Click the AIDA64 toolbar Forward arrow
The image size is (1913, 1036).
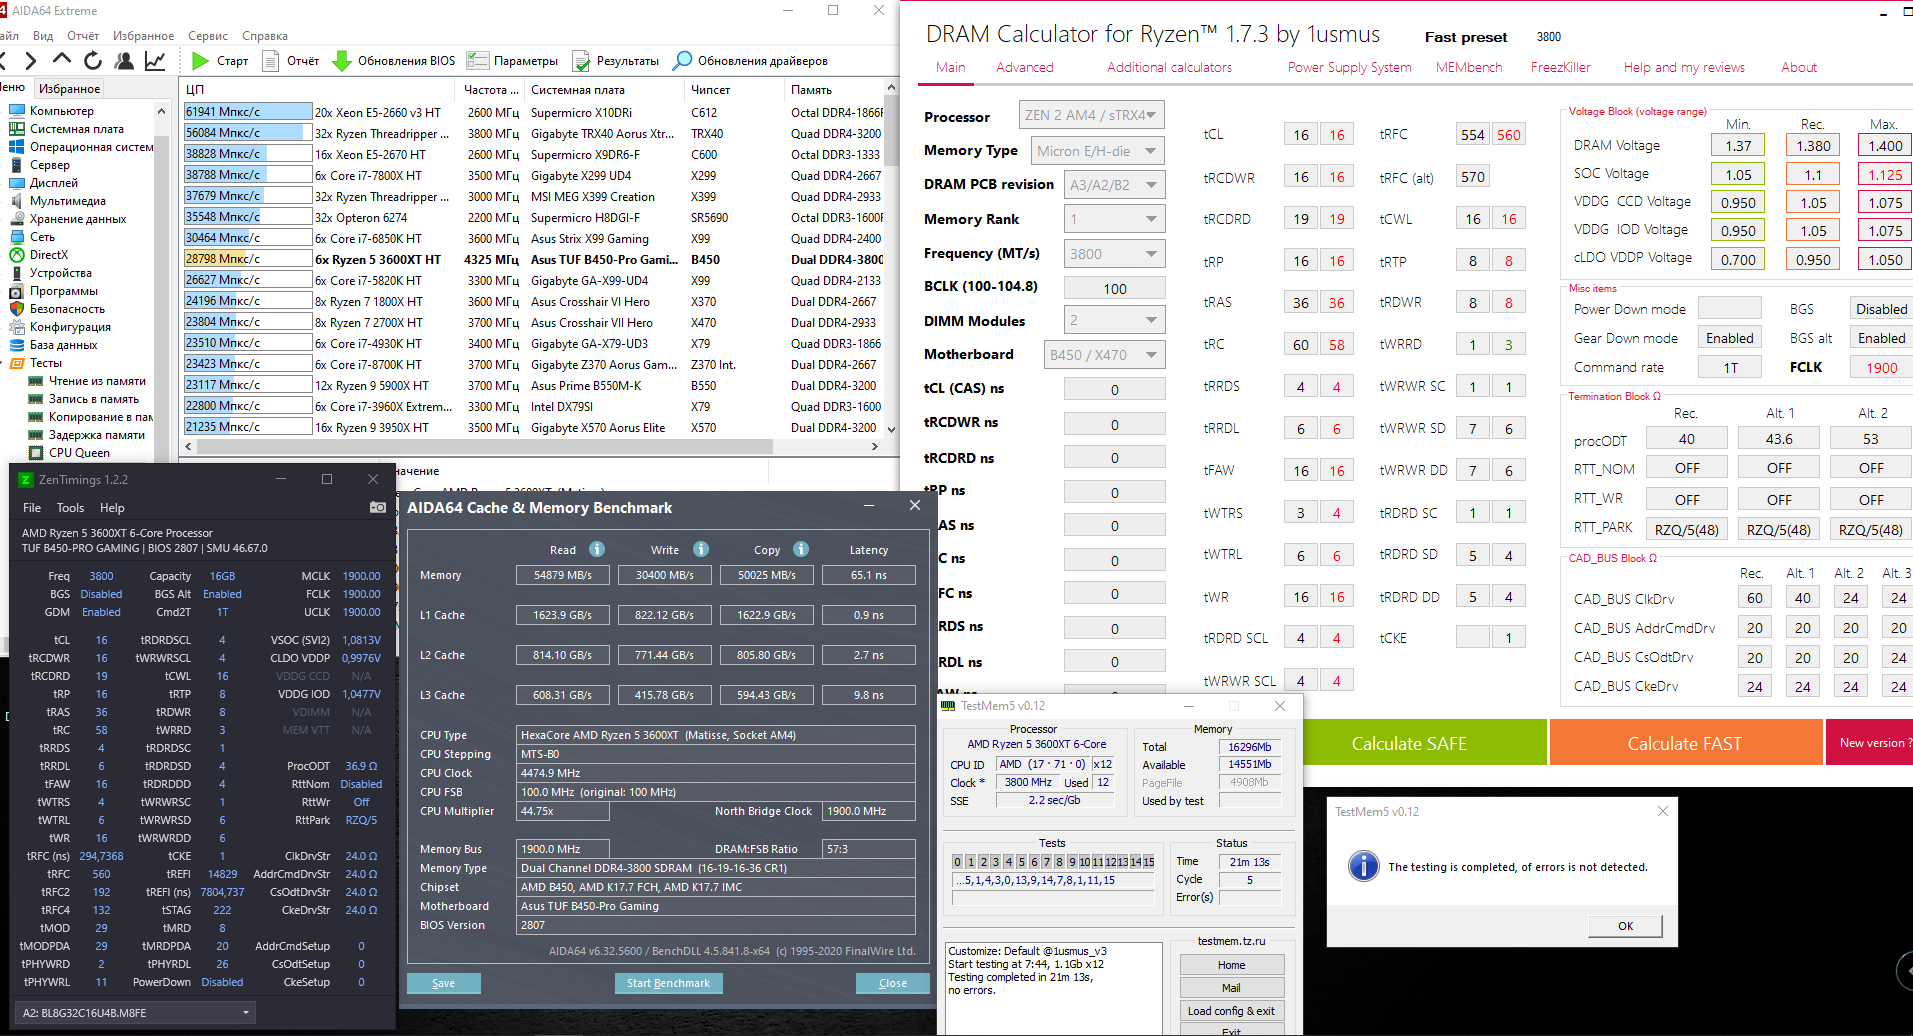click(x=31, y=61)
